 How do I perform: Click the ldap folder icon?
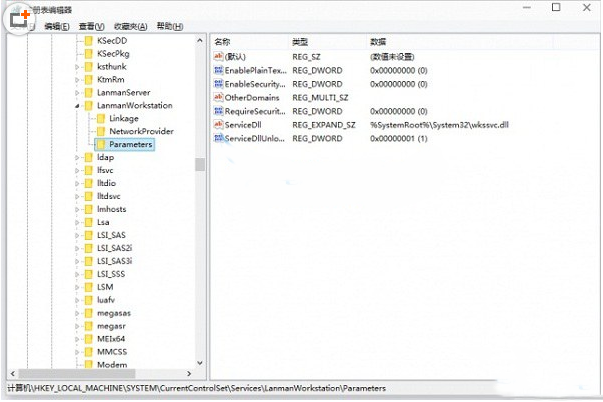[x=89, y=157]
